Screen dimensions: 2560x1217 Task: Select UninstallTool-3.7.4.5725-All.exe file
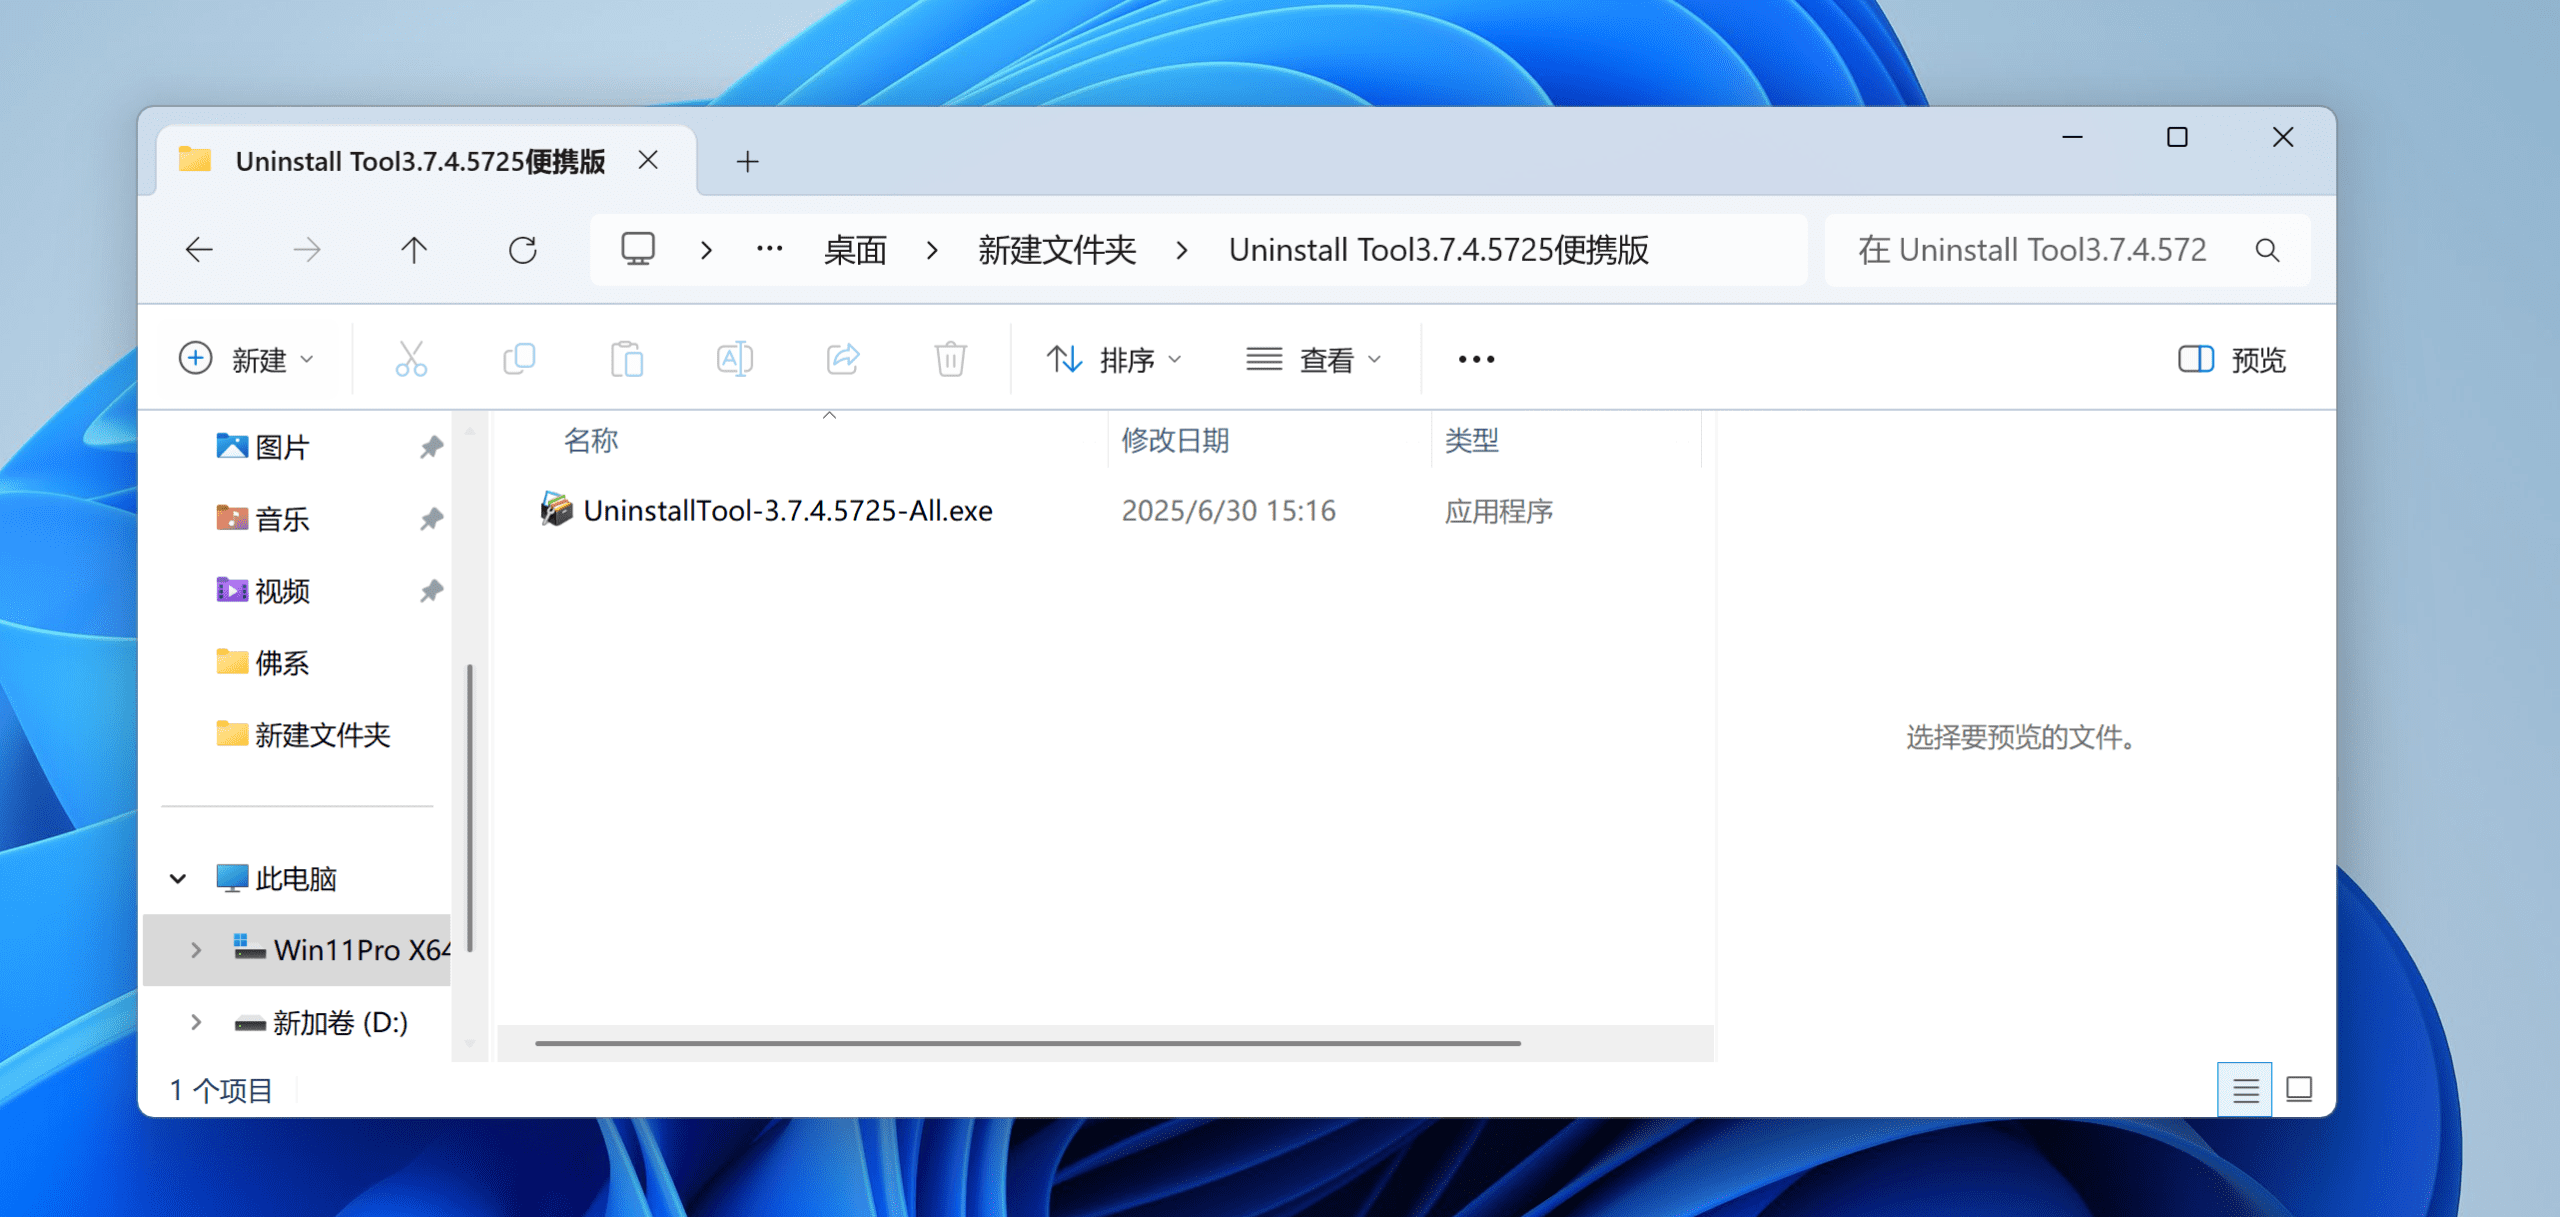[x=787, y=511]
